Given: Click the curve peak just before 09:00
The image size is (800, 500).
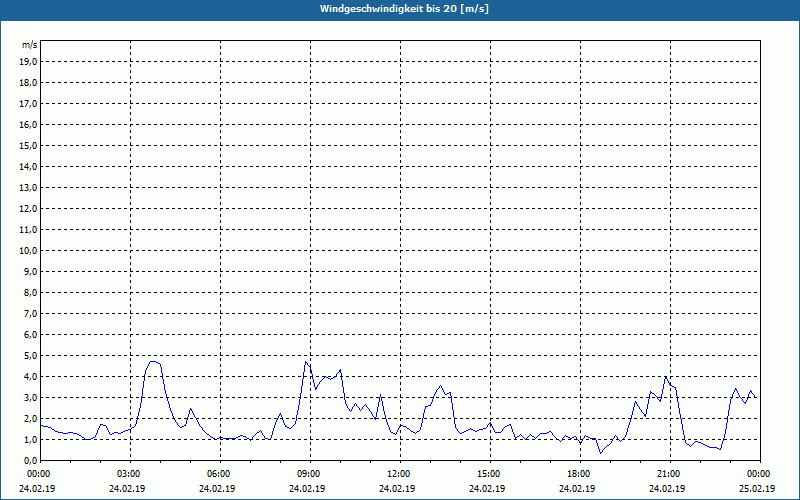Looking at the screenshot, I should (306, 362).
